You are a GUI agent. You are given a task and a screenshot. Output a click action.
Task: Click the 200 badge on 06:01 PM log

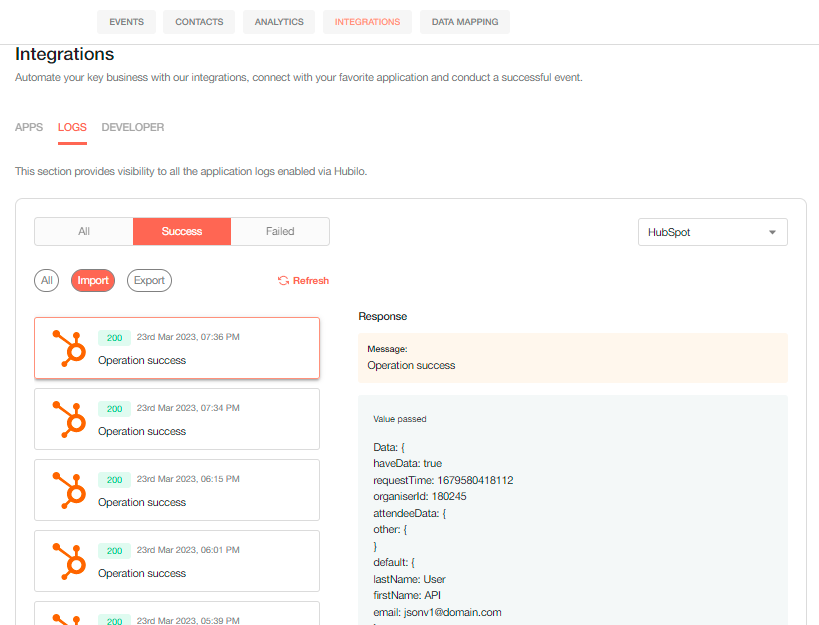(114, 551)
